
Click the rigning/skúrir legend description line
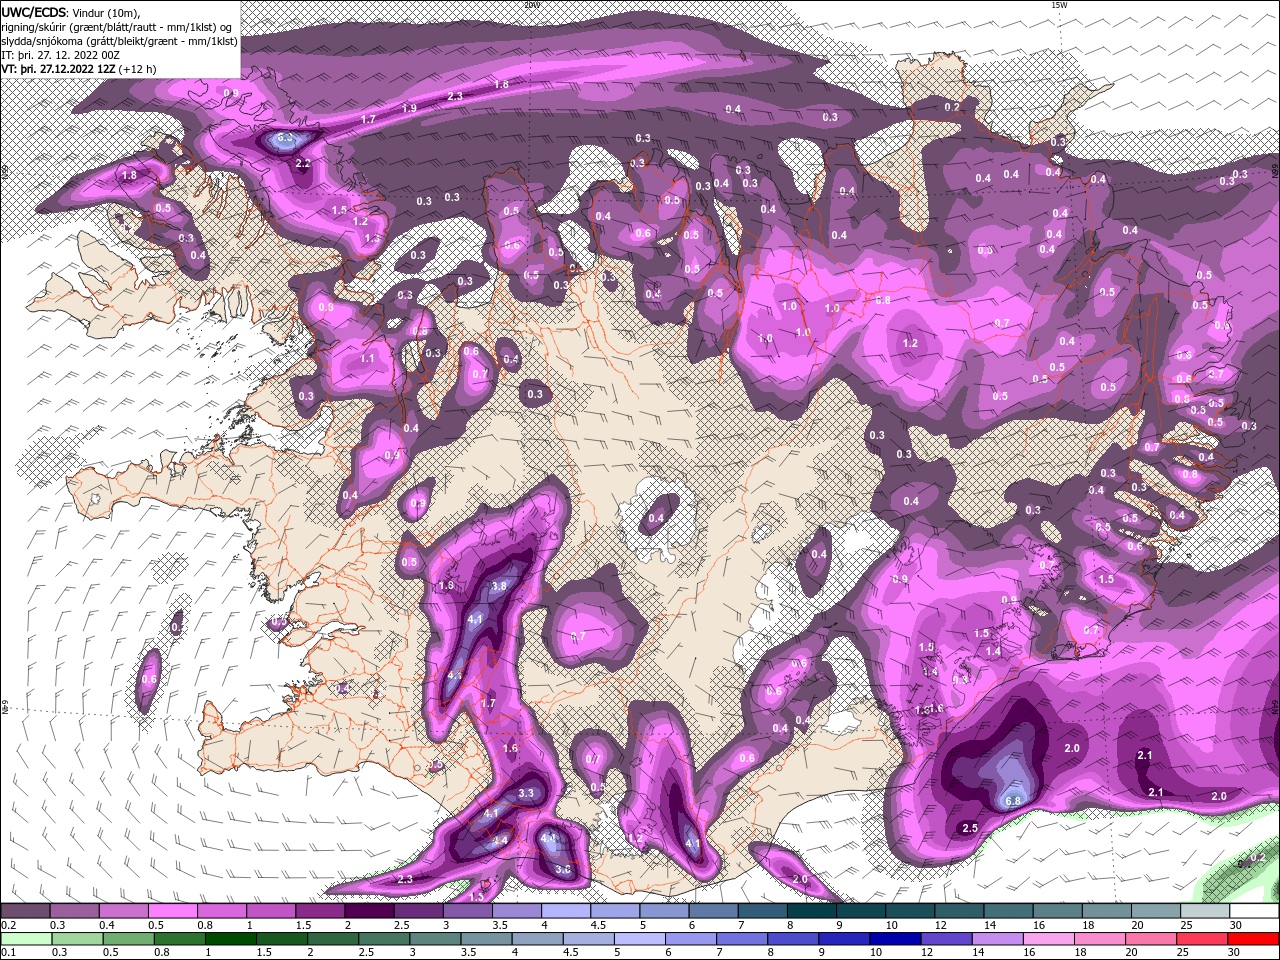coord(115,27)
